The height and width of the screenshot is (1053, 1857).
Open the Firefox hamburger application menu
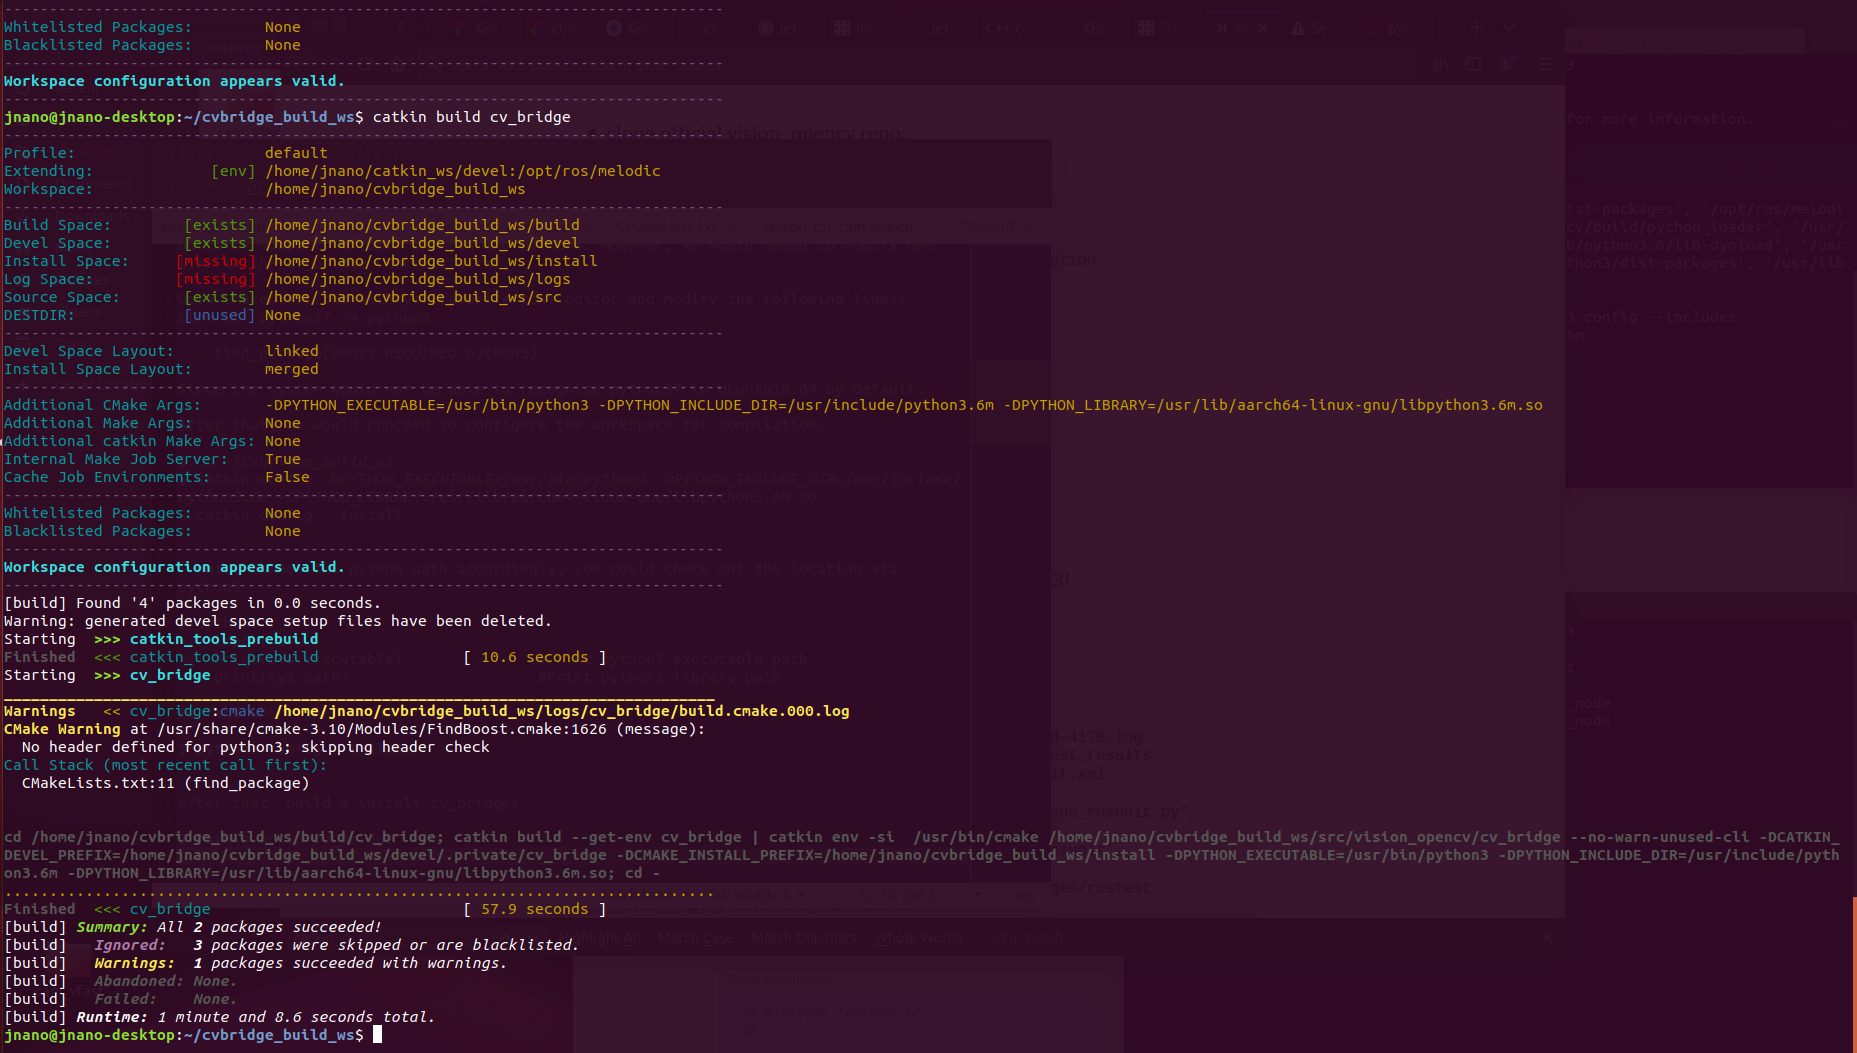coord(1546,64)
